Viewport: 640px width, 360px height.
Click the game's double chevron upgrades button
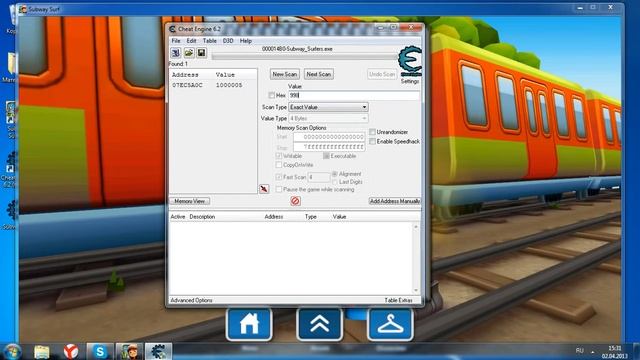[x=320, y=324]
